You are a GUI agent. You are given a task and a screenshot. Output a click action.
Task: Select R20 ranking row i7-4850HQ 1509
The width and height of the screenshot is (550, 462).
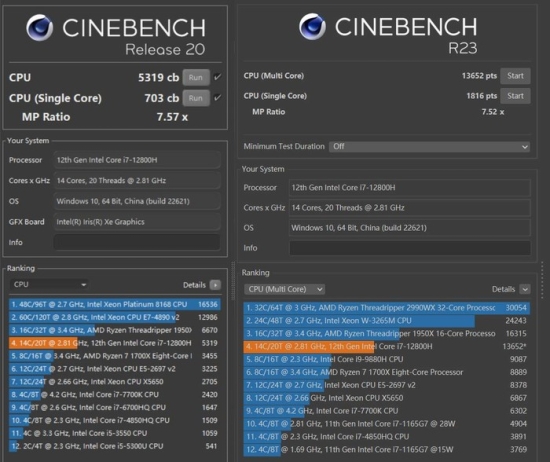click(115, 420)
